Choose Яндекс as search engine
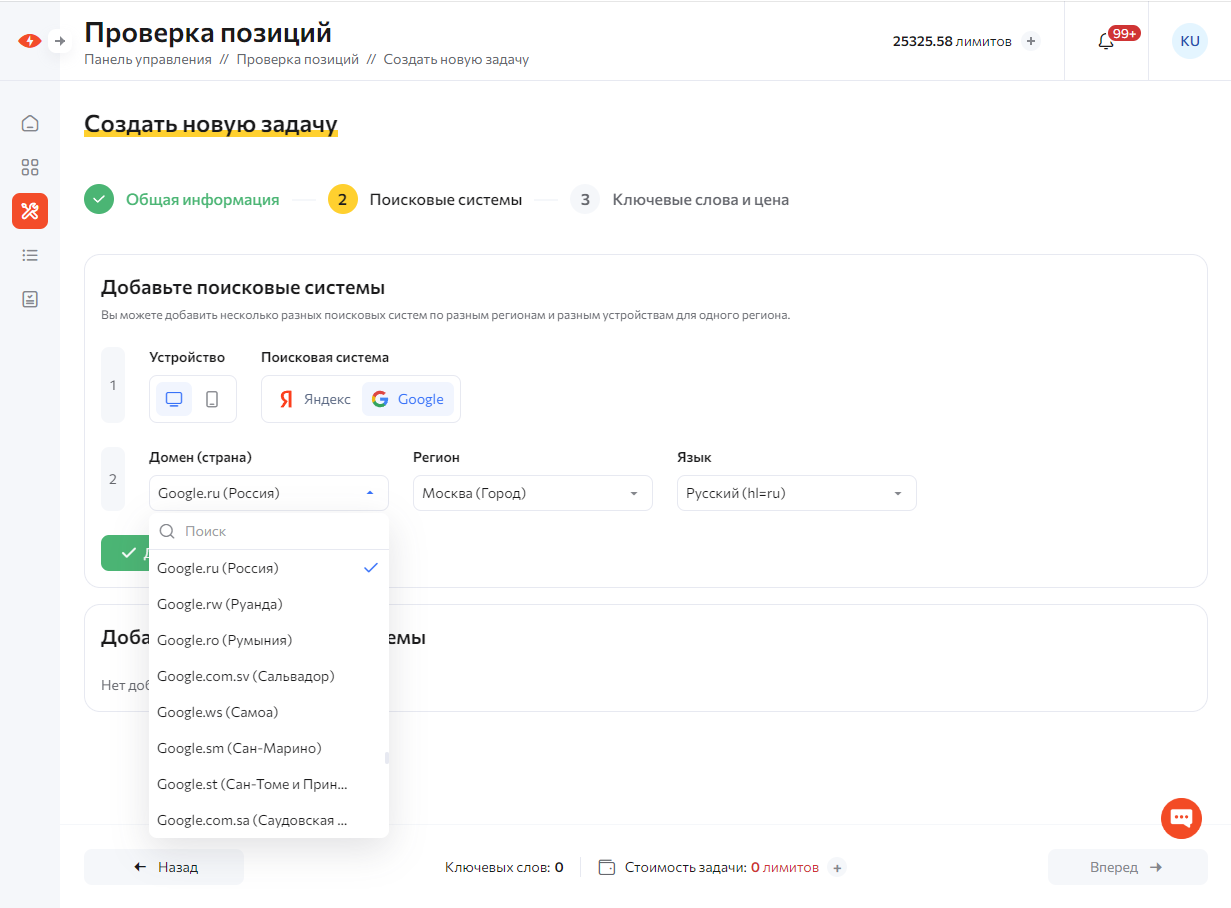The image size is (1231, 908). pyautogui.click(x=315, y=399)
